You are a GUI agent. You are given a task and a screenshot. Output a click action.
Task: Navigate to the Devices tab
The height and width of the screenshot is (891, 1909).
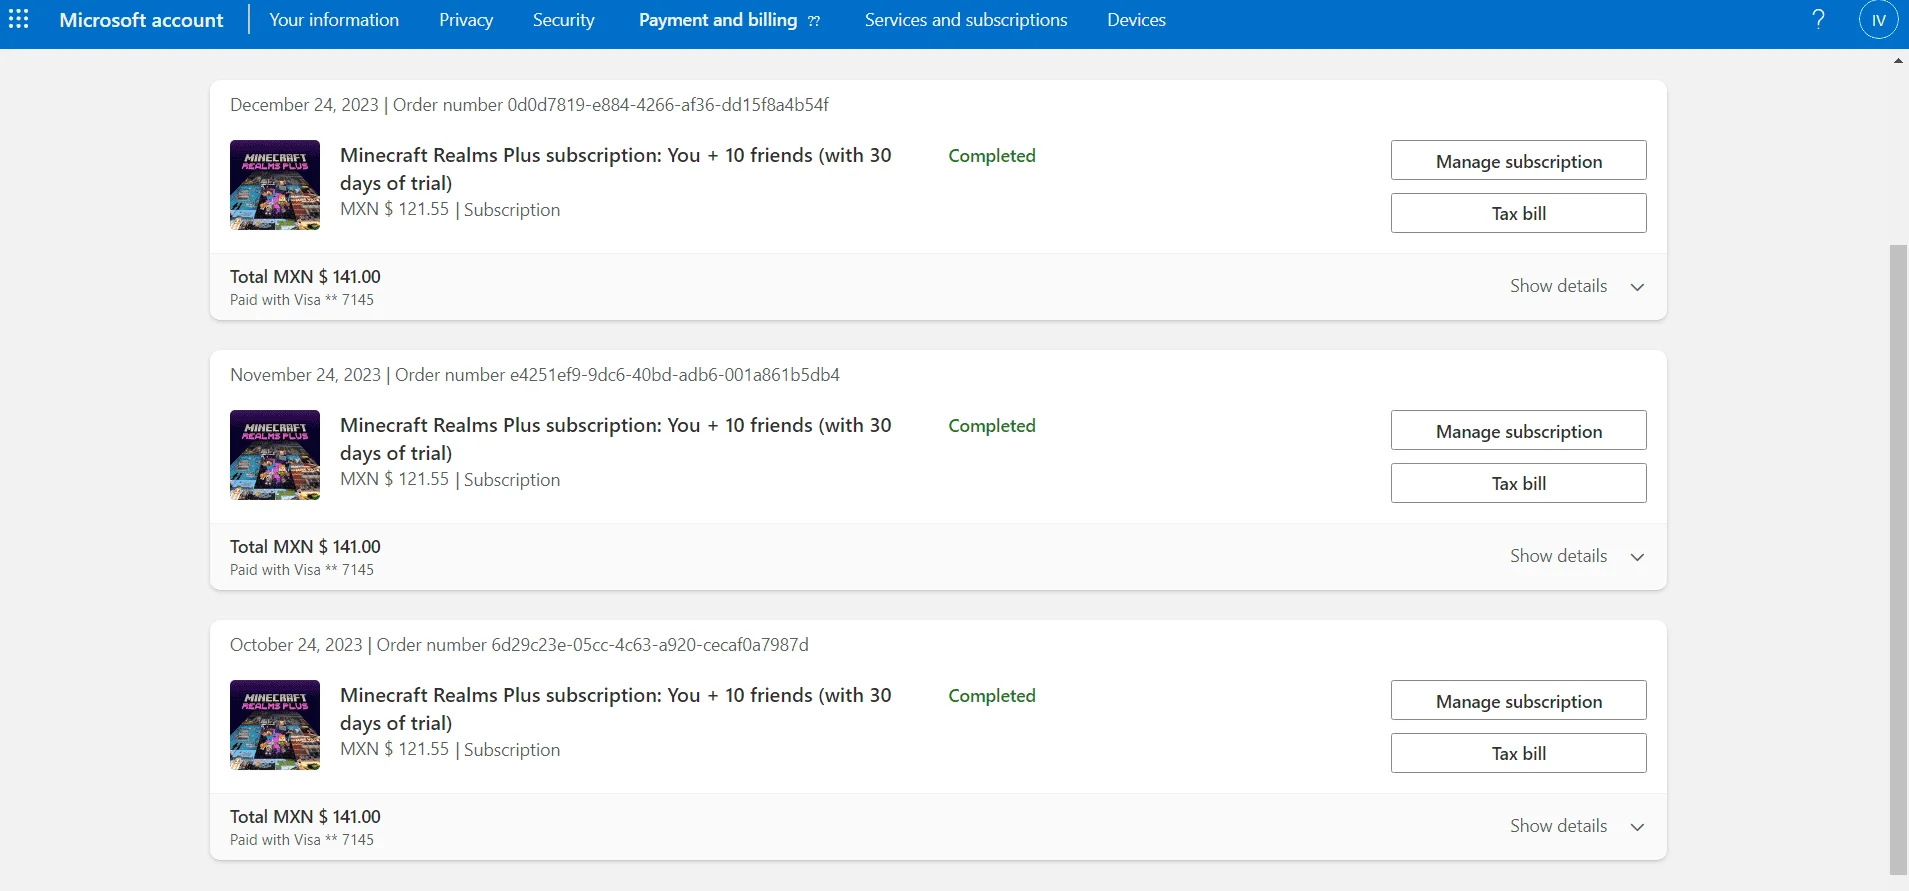(x=1136, y=20)
